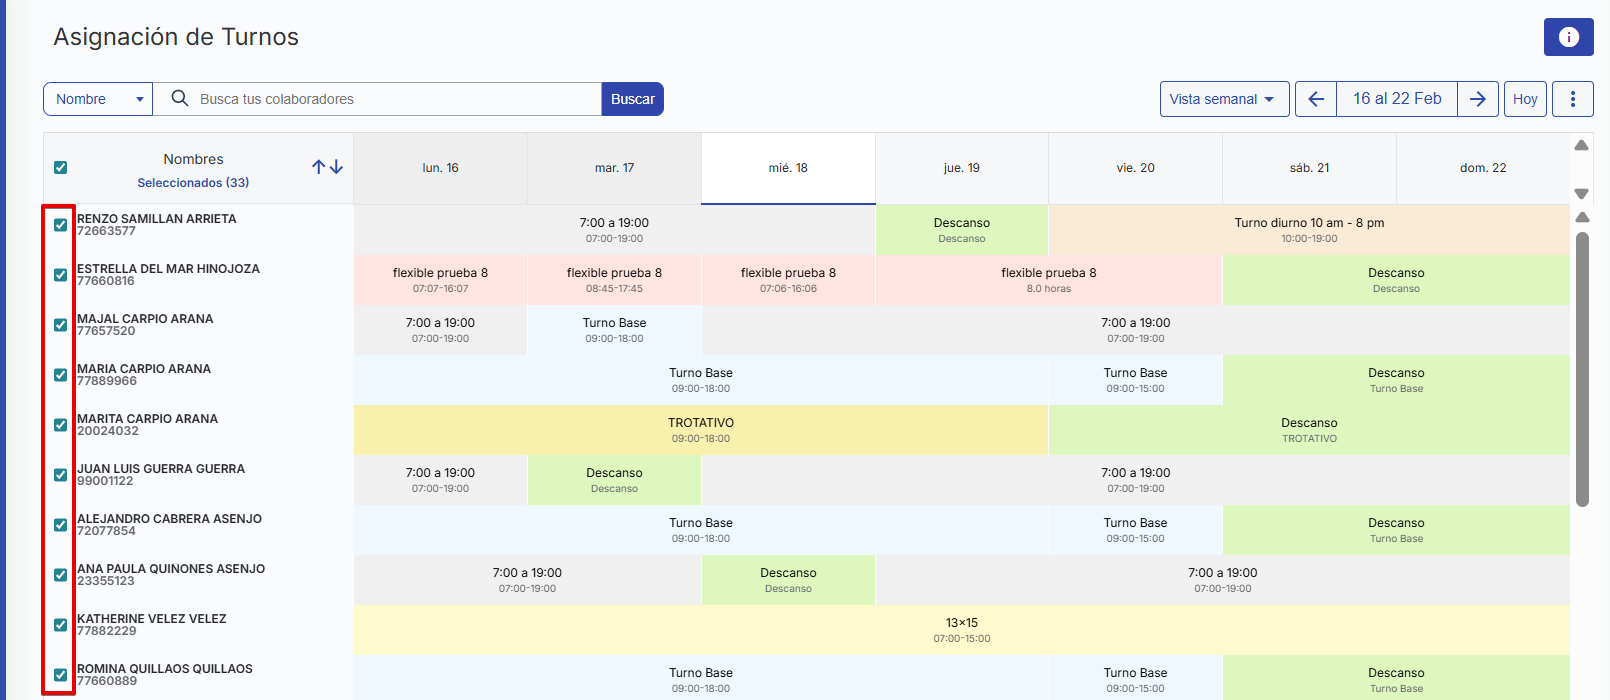Toggle the select-all checkbox in Nombres header
1610x700 pixels.
(x=61, y=167)
